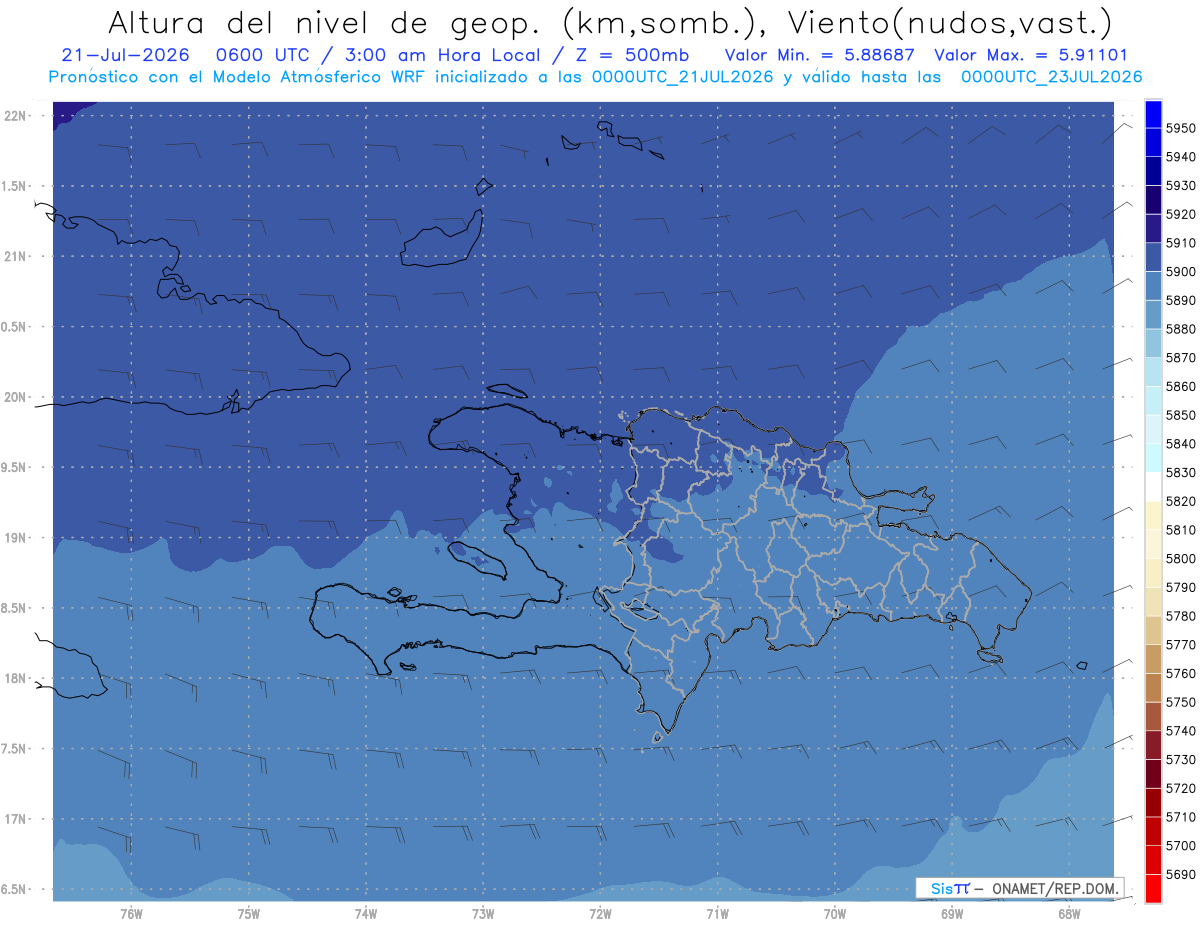Click the 21N latitude label
1200x927 pixels.
pyautogui.click(x=16, y=256)
